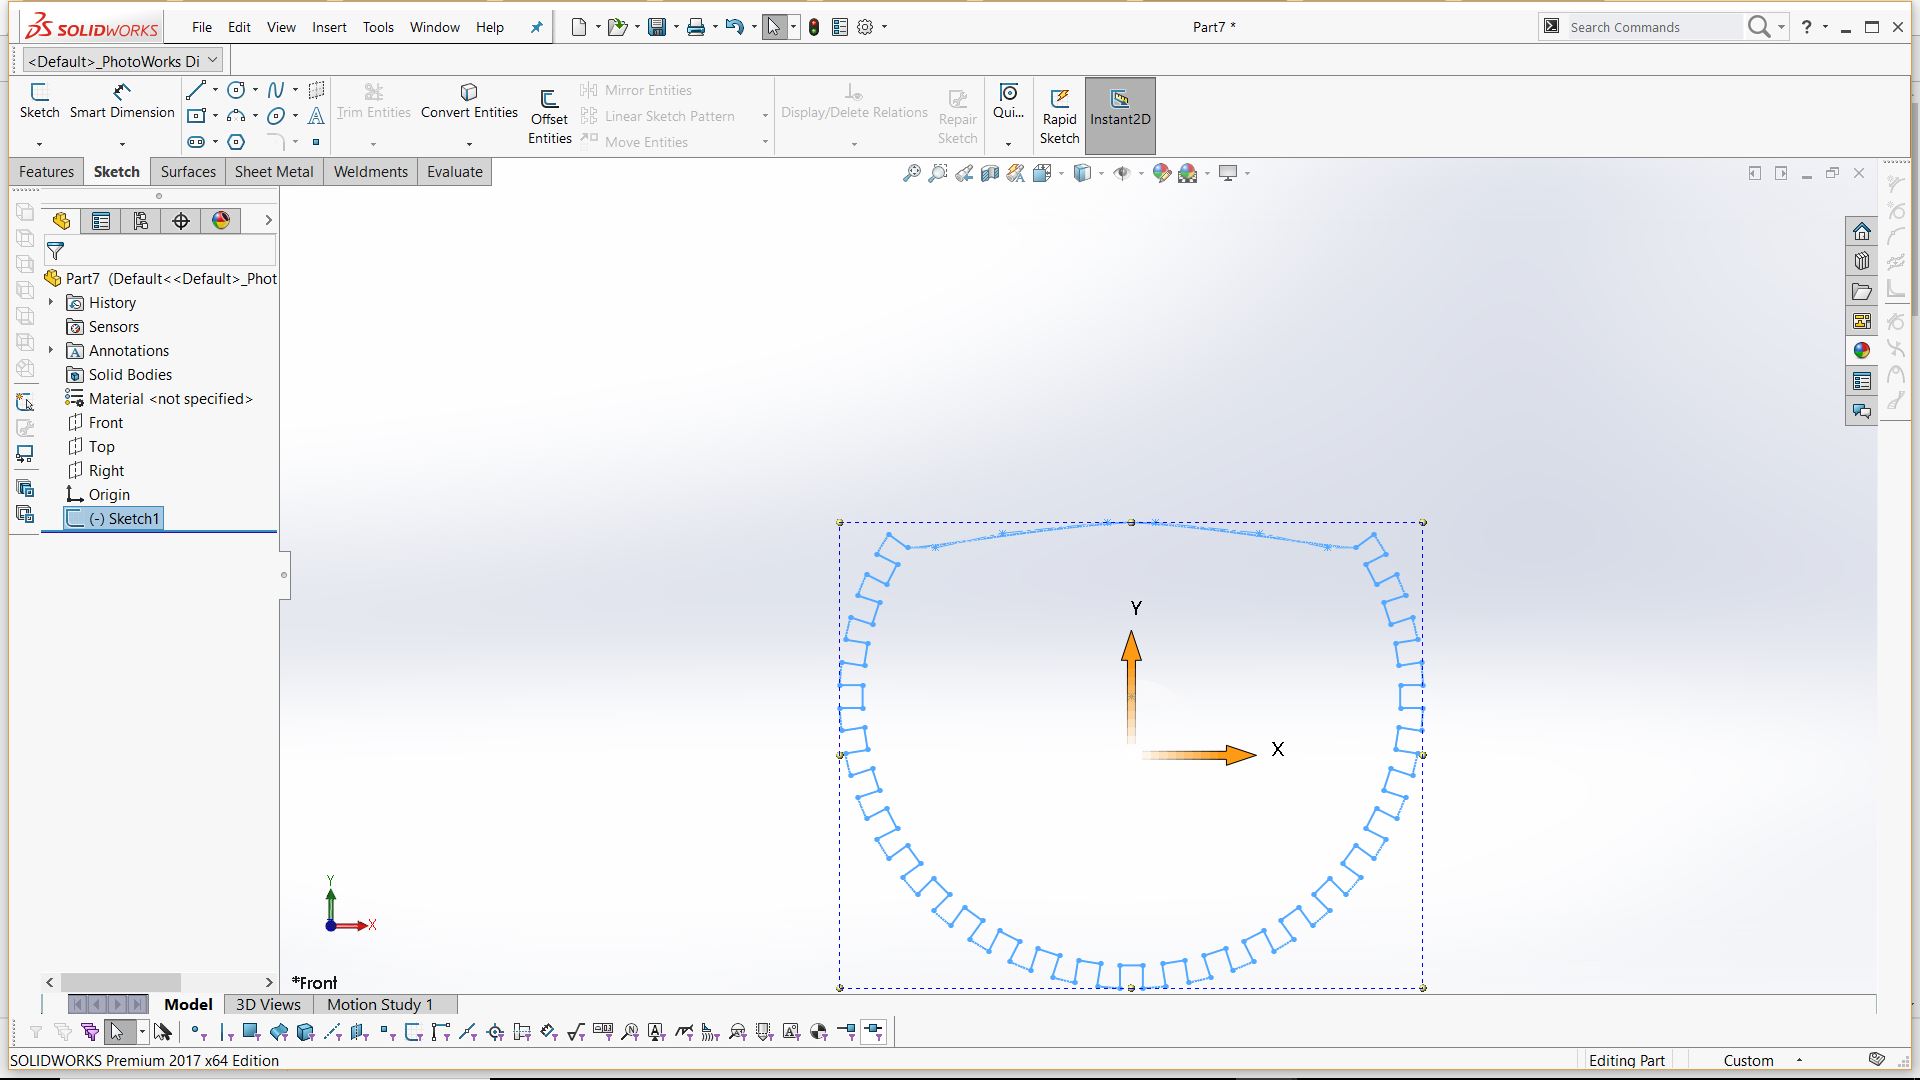Screen dimensions: 1920x1080
Task: Open the ConfigurationManager tab icon
Action: coord(141,221)
